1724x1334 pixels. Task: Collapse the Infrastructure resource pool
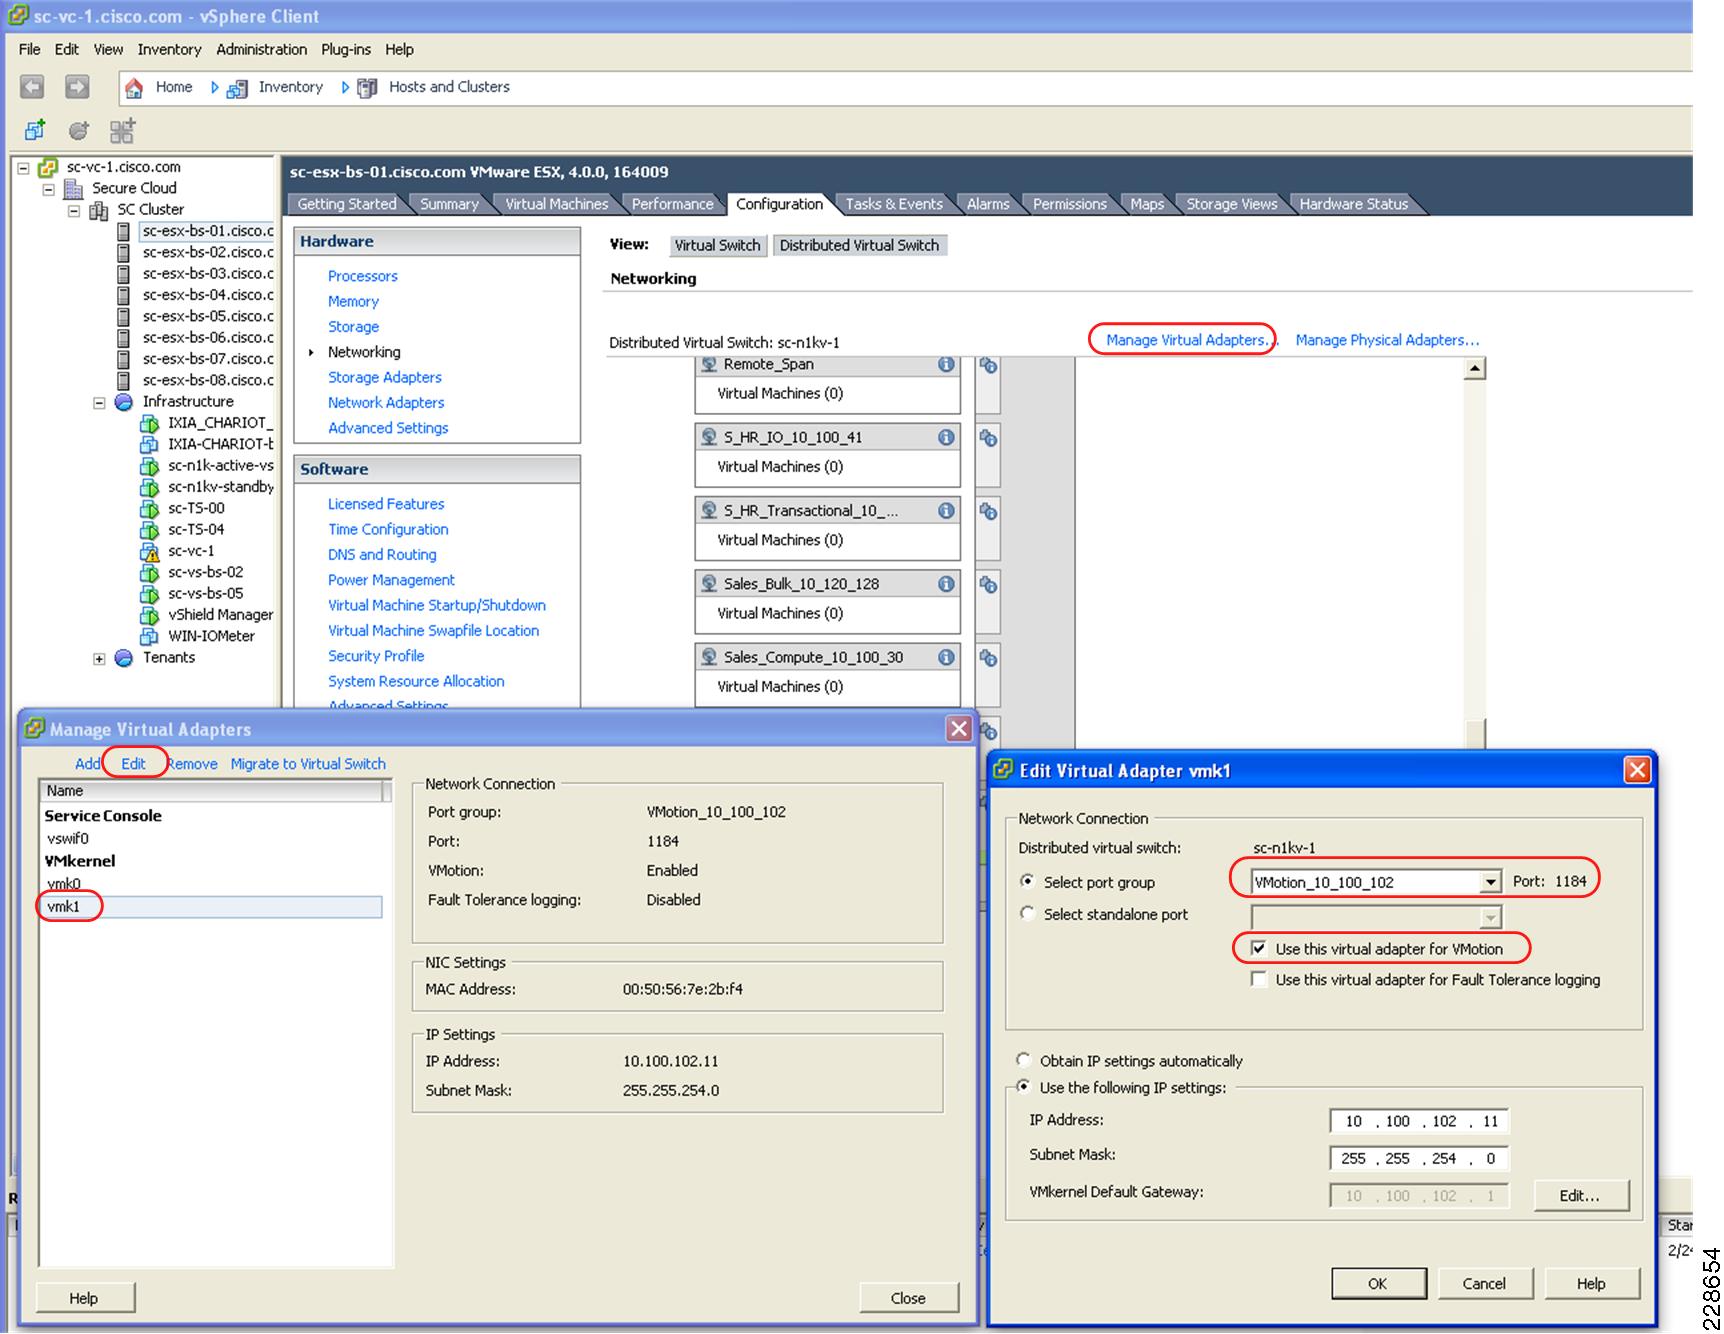(99, 403)
